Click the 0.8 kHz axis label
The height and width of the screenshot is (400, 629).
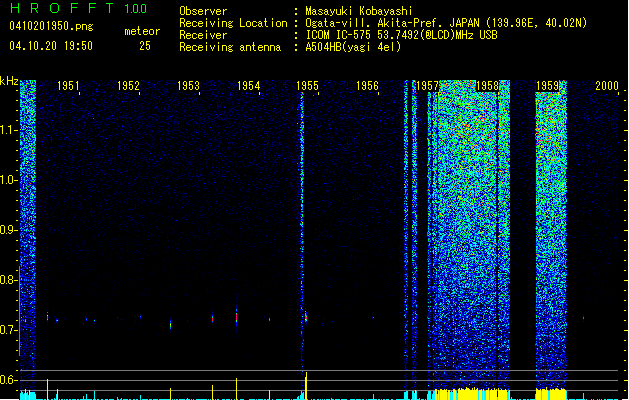9,280
